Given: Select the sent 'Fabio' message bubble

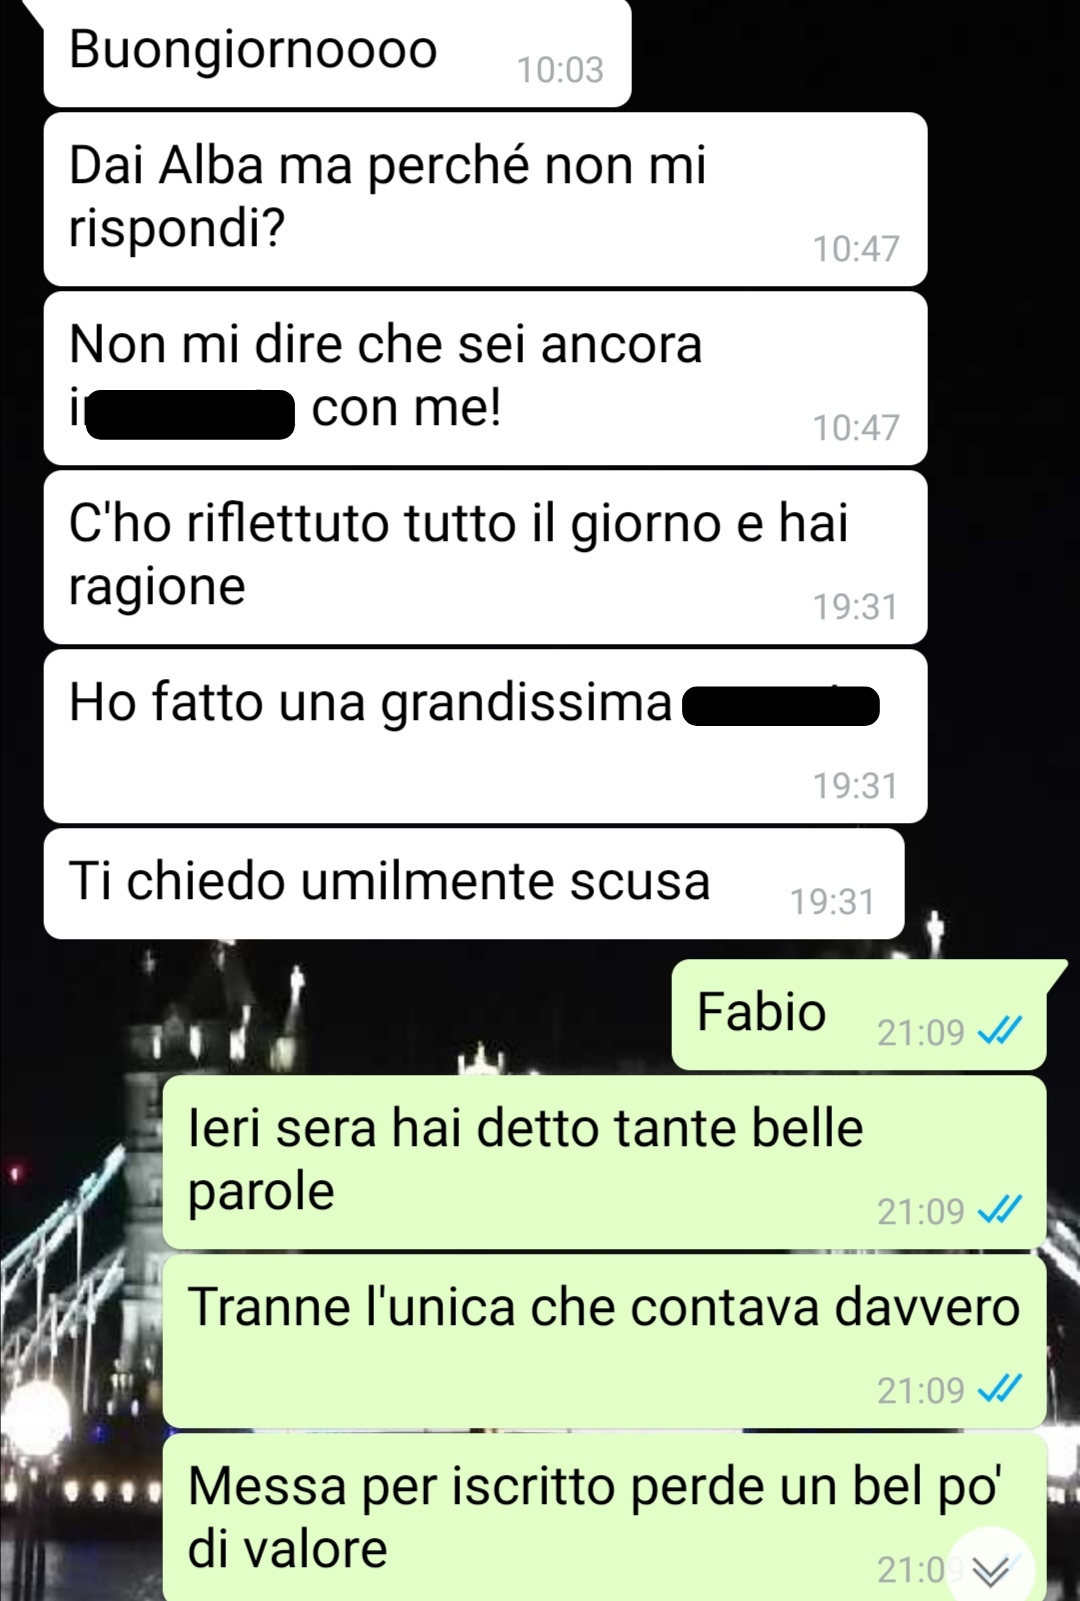Looking at the screenshot, I should click(x=860, y=1014).
